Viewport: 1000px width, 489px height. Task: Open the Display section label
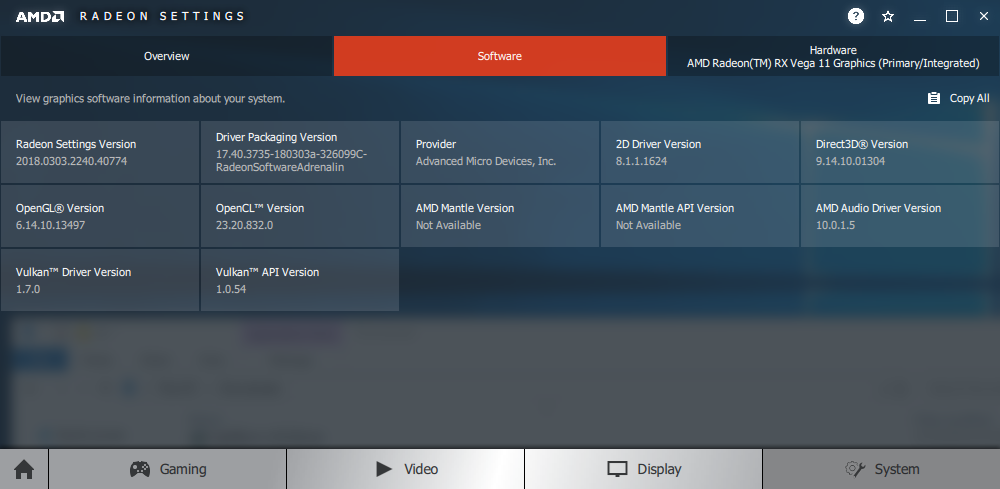click(659, 469)
